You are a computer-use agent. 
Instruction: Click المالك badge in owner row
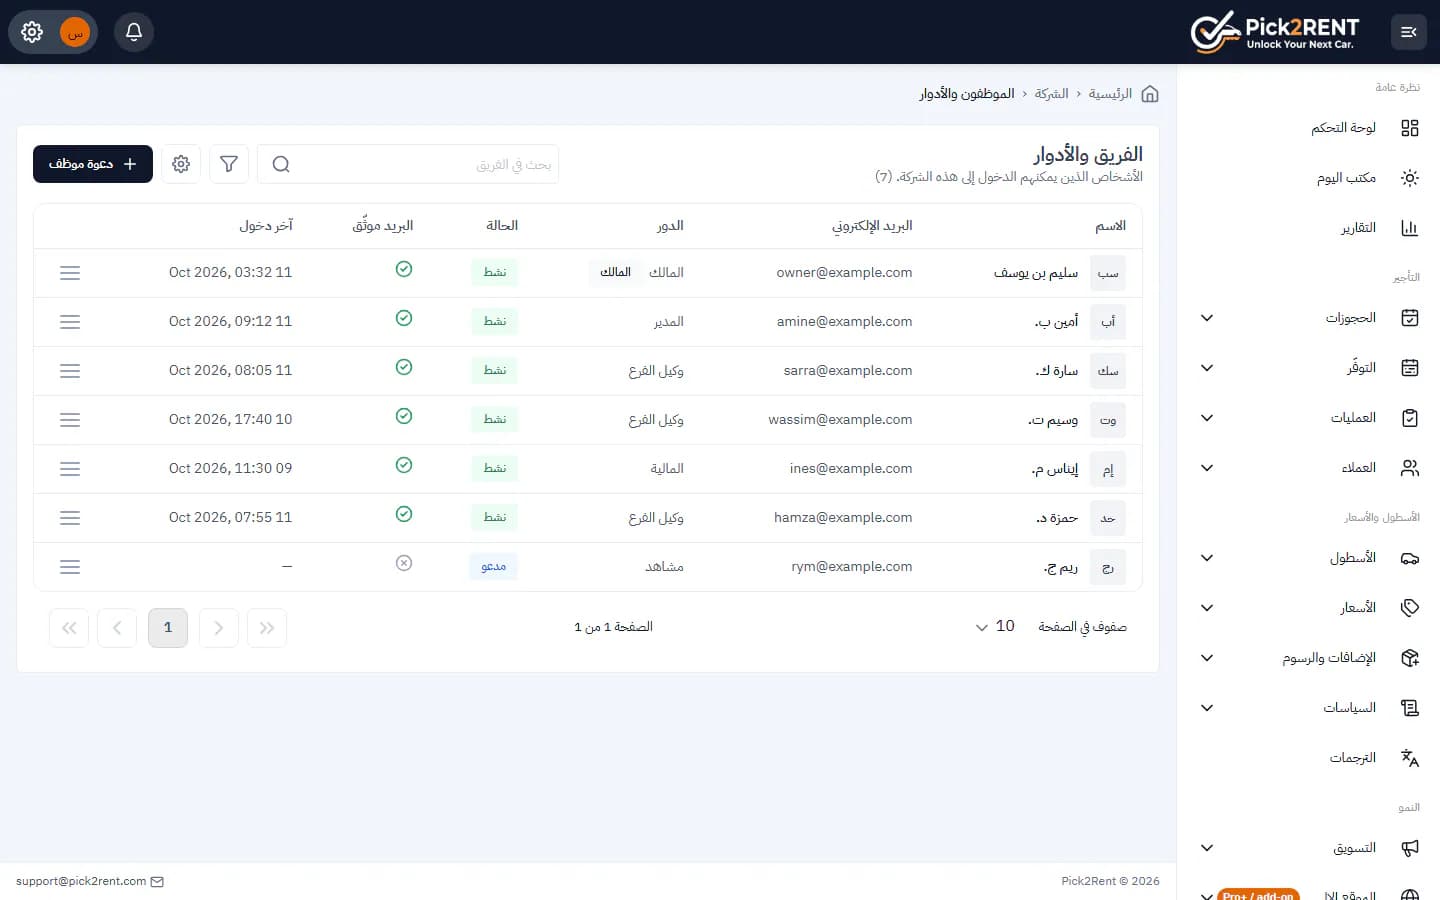pos(615,273)
